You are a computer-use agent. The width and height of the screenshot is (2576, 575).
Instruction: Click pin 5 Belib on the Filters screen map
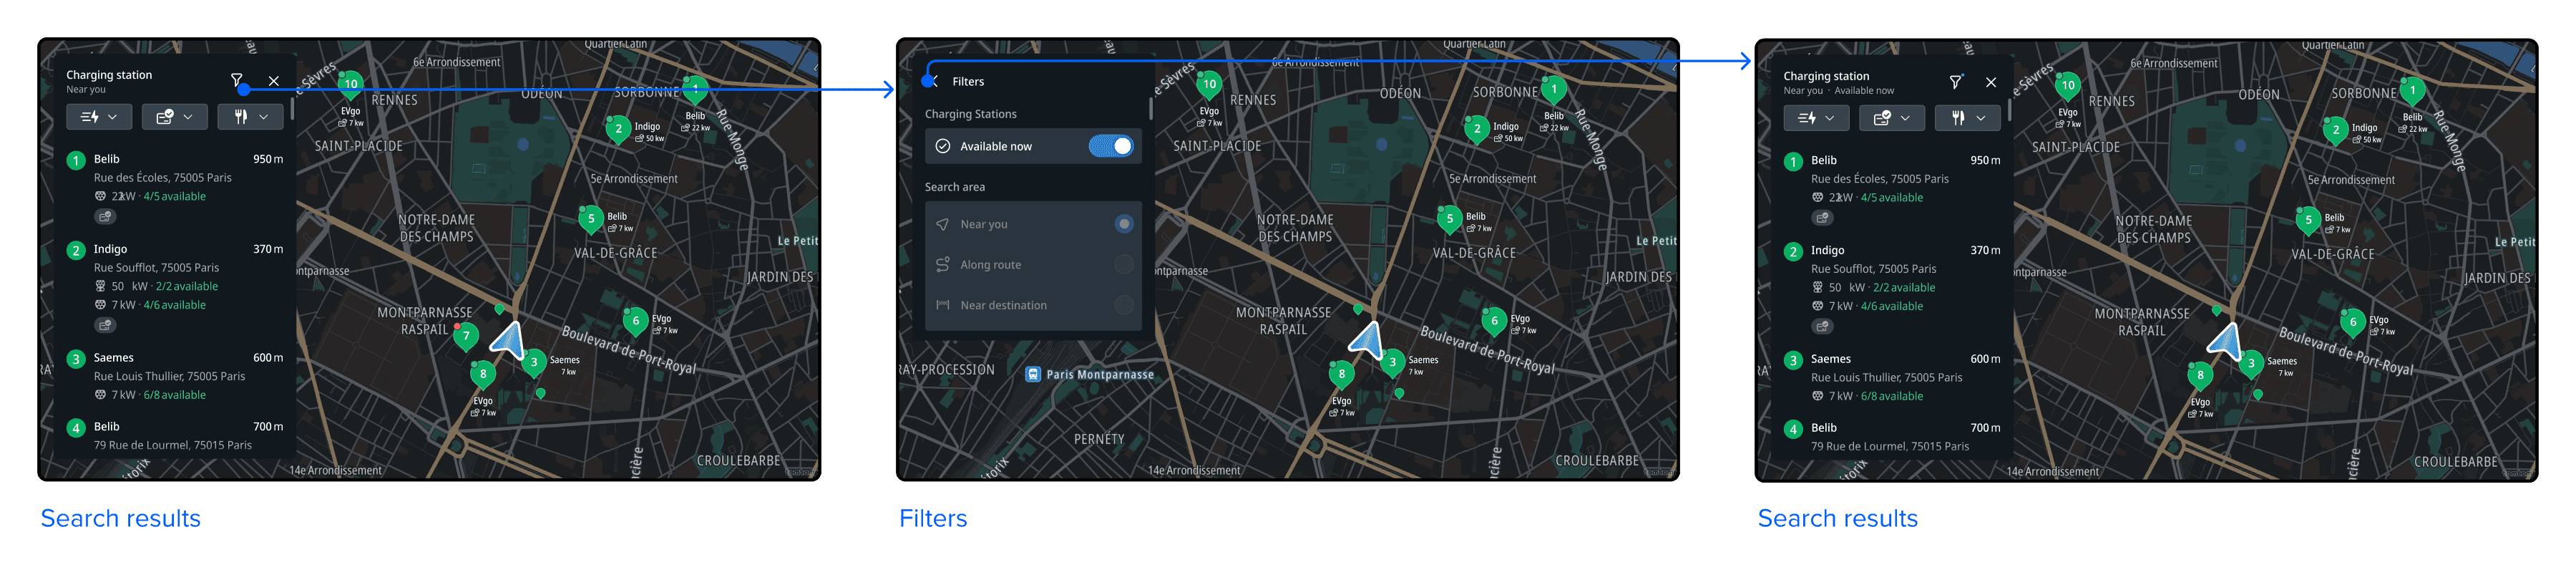point(1449,218)
